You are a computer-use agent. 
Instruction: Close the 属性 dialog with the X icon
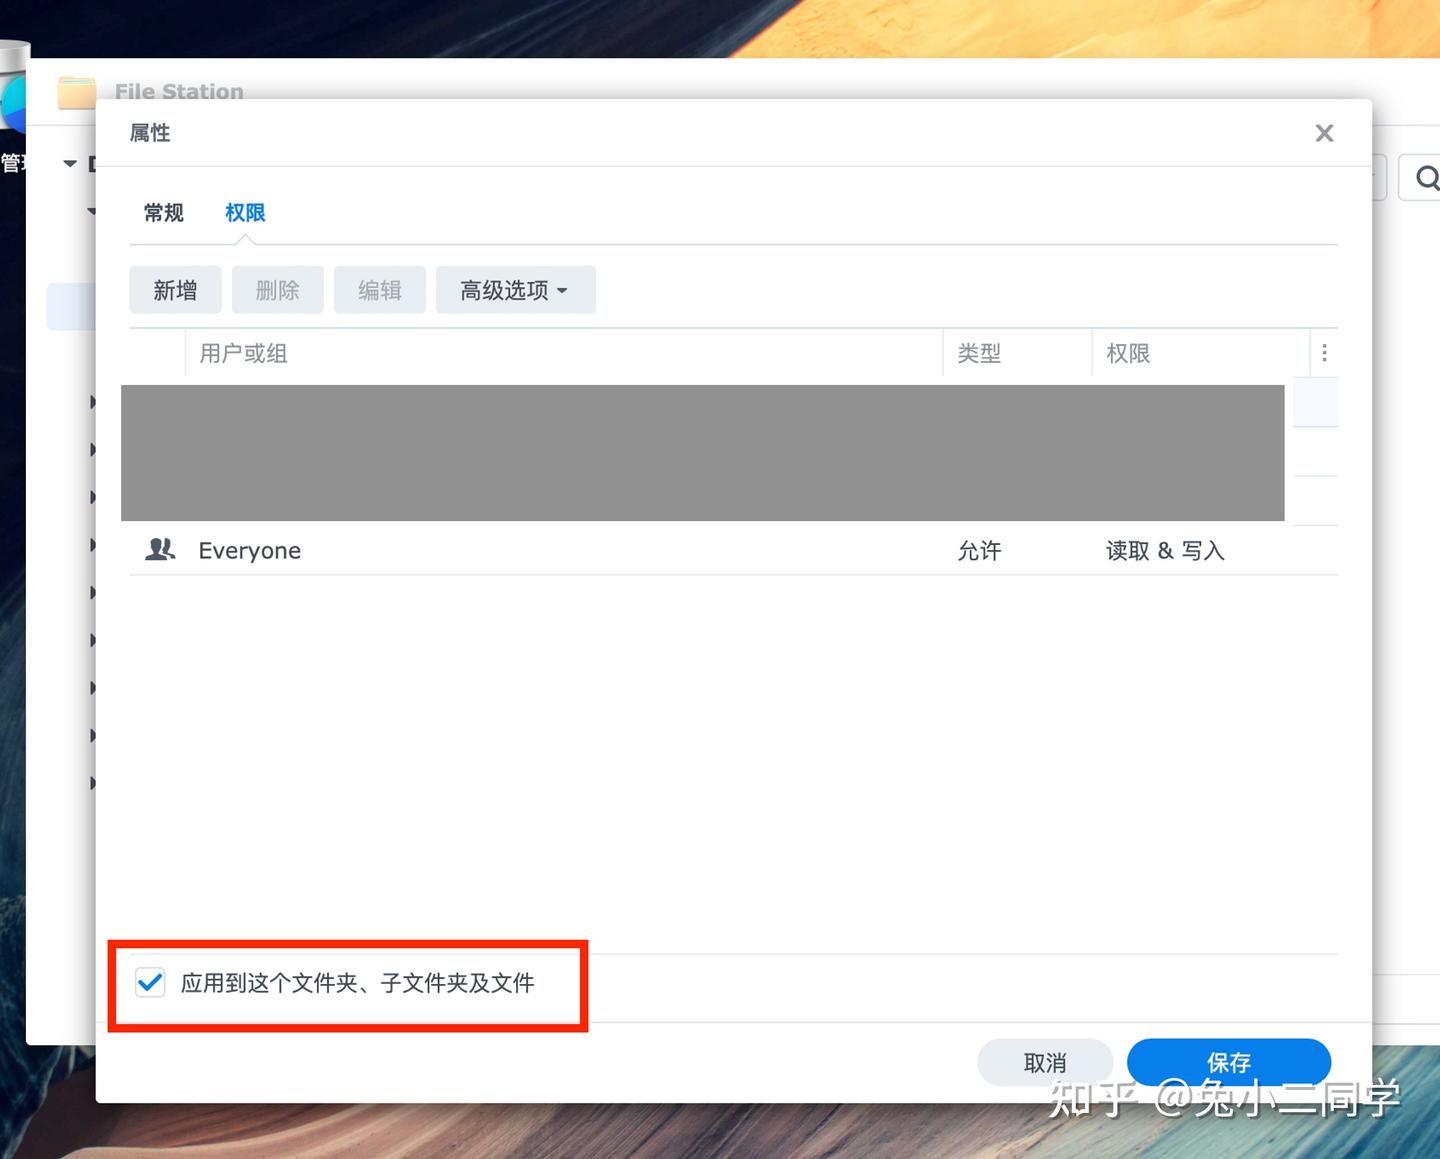click(x=1324, y=132)
